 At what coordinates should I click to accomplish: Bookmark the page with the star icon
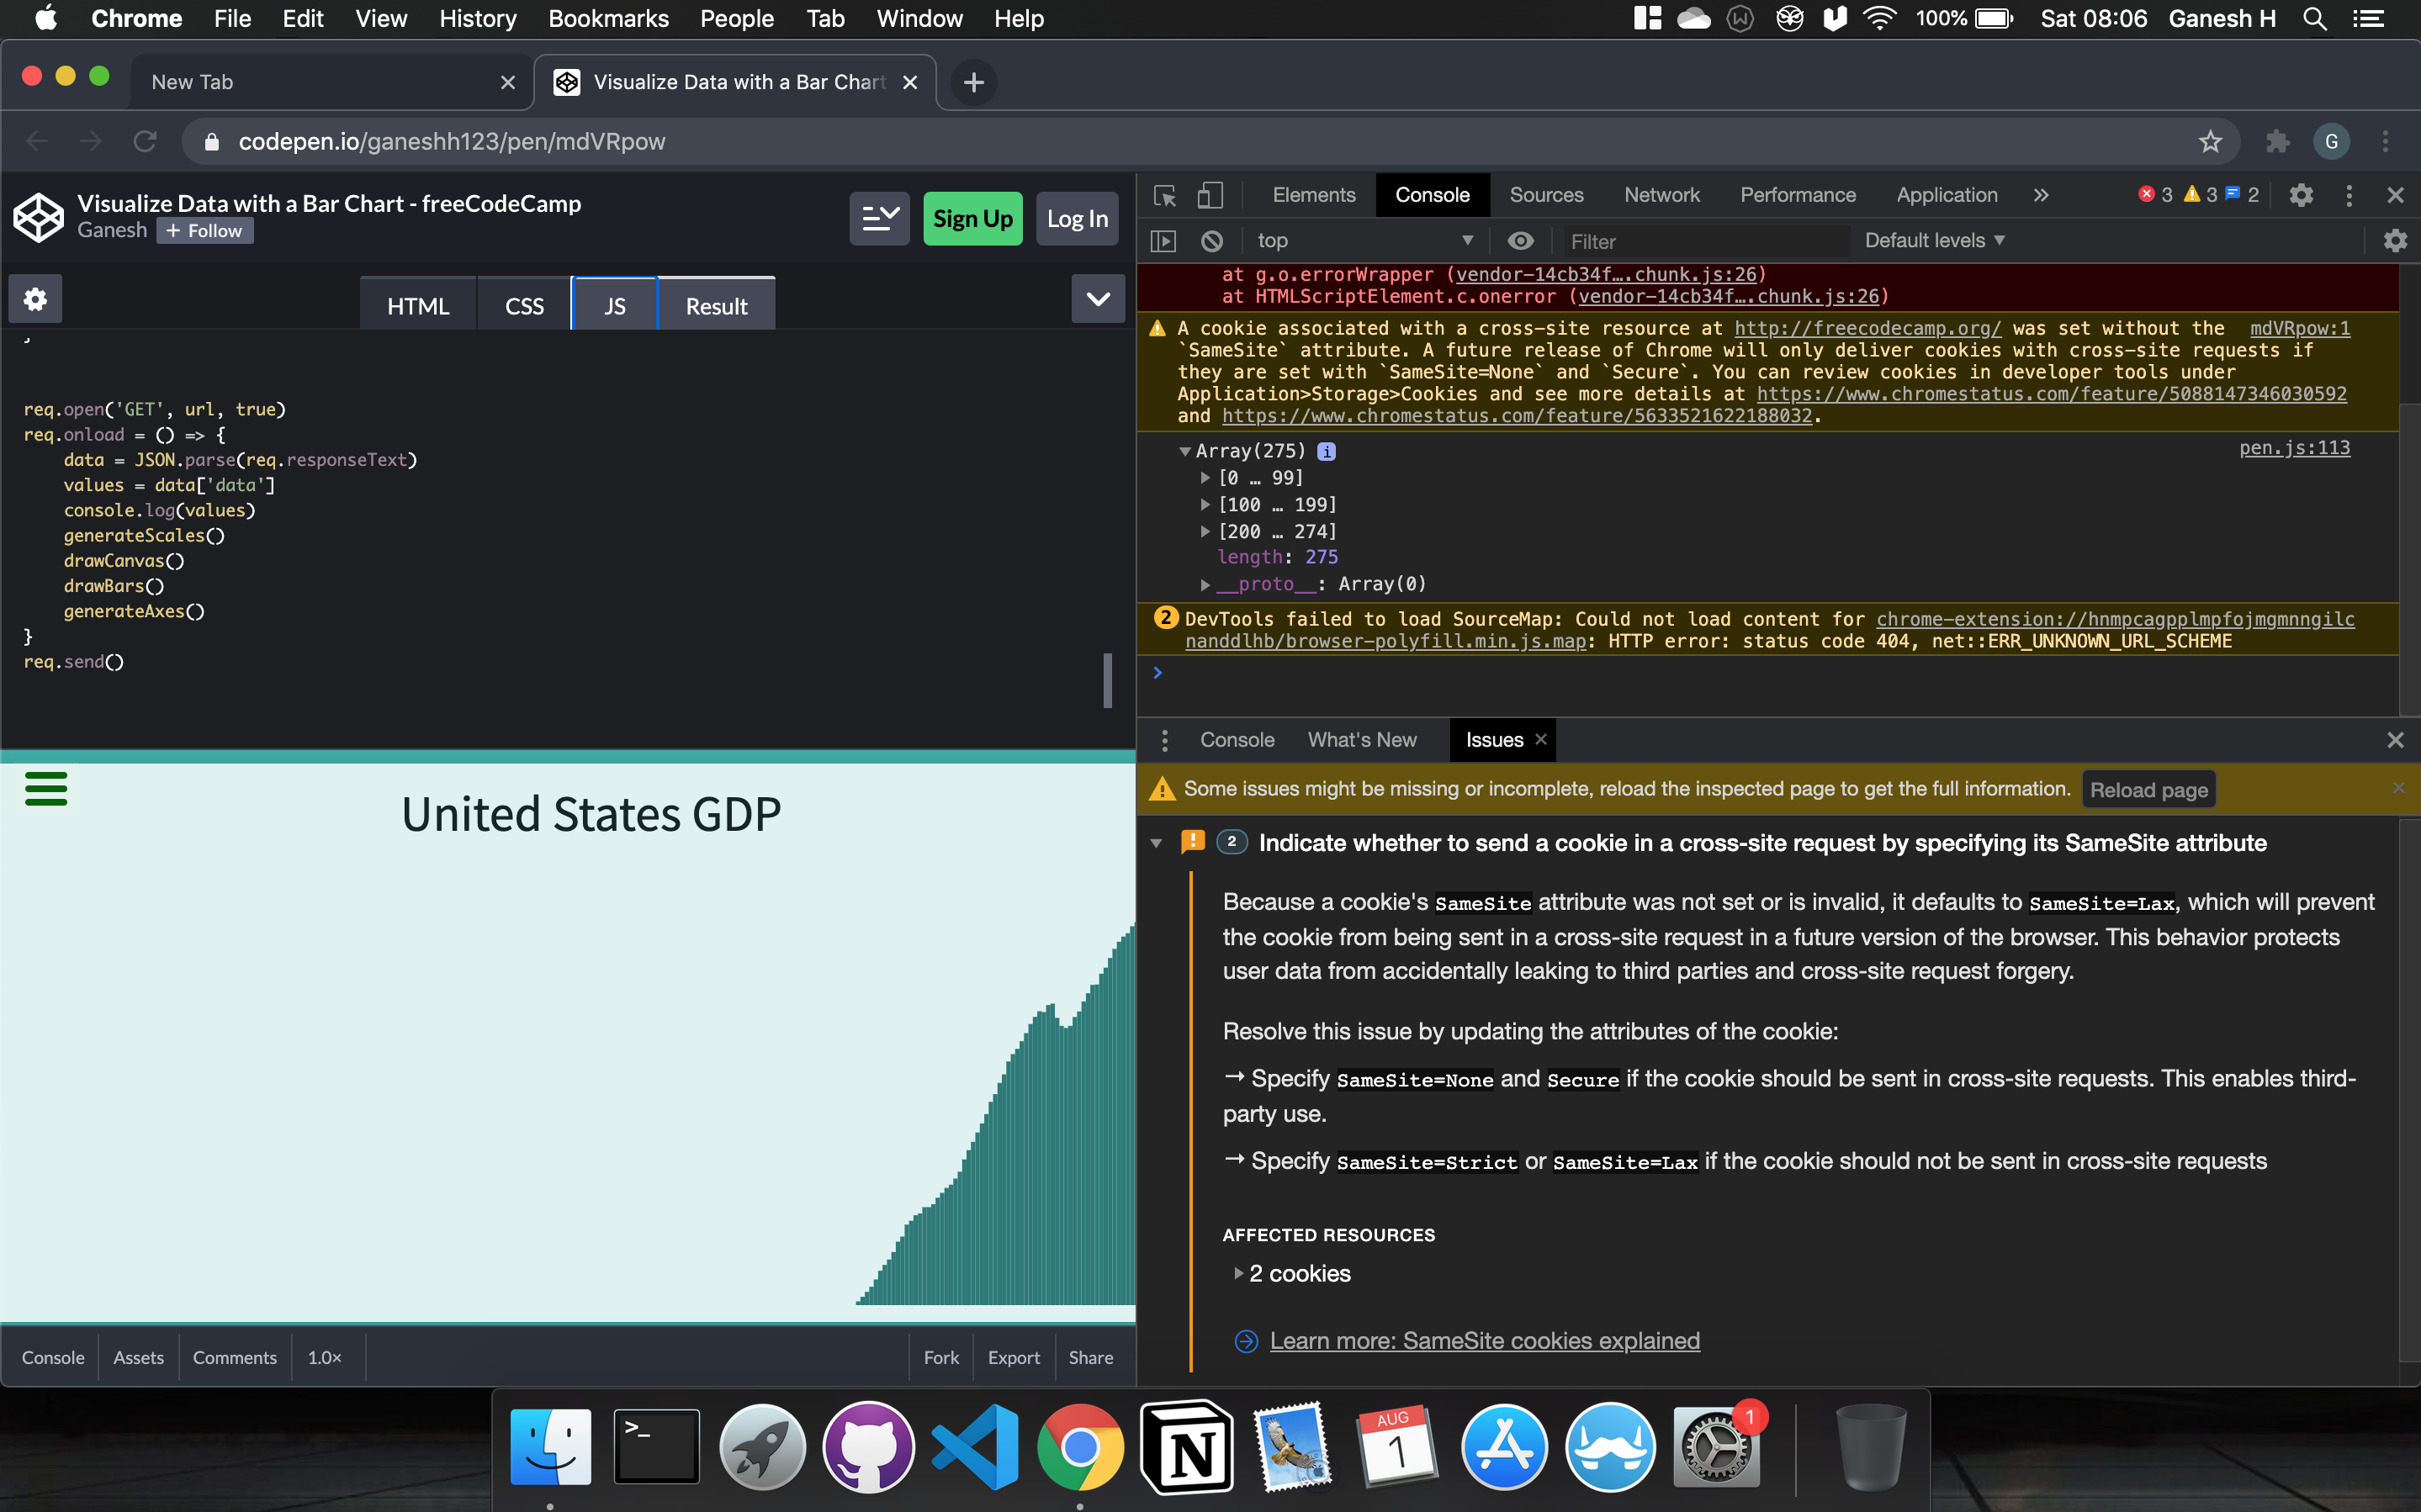tap(2209, 142)
